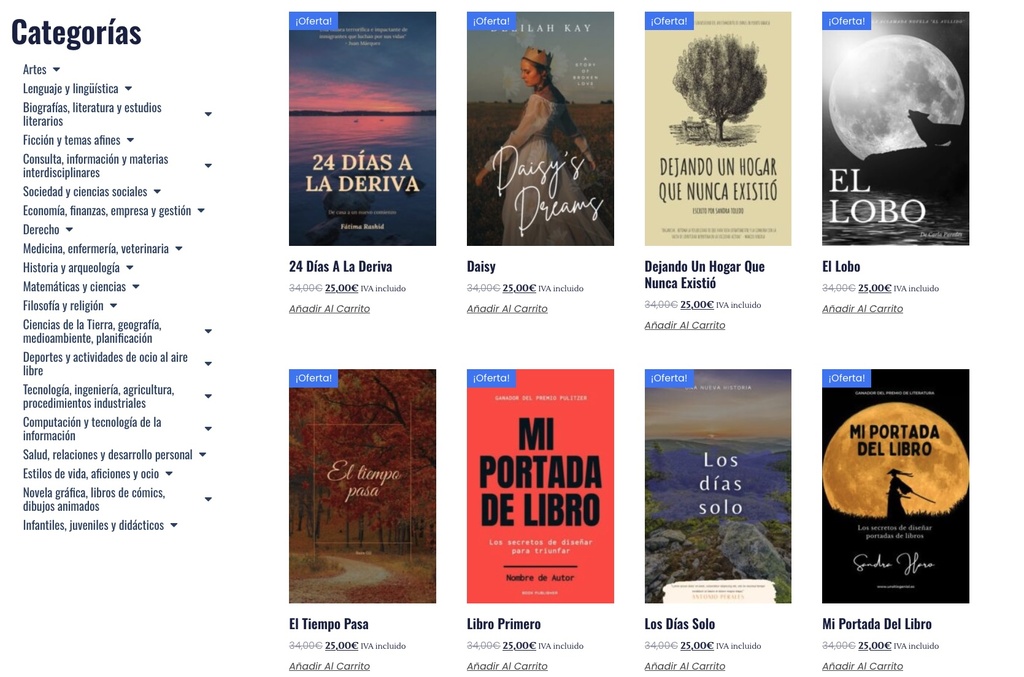This screenshot has width=1024, height=677.
Task: Expand the Artes category arrow
Action: coord(56,69)
